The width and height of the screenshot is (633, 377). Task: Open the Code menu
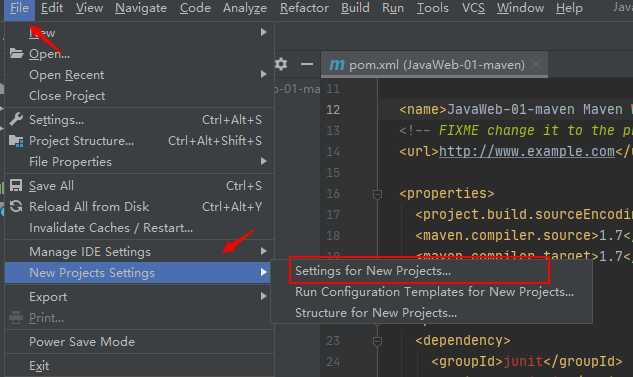click(195, 8)
